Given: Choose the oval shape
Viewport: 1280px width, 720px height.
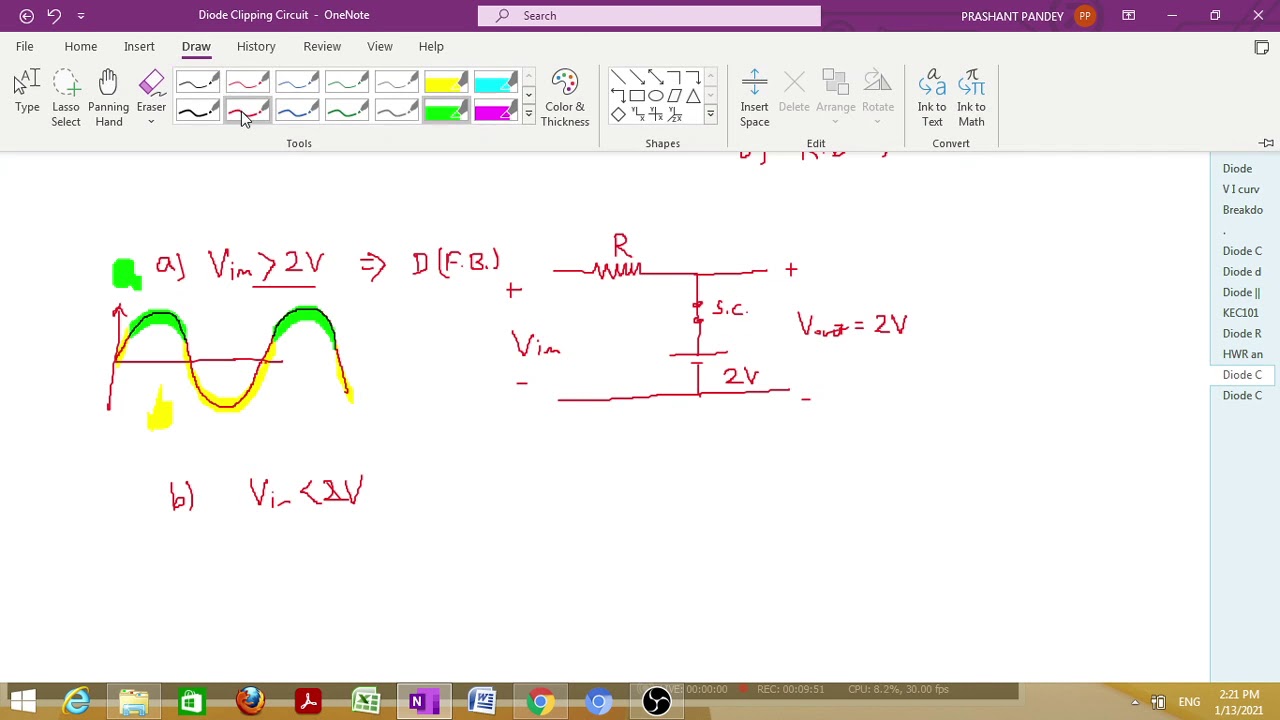Looking at the screenshot, I should [x=656, y=96].
